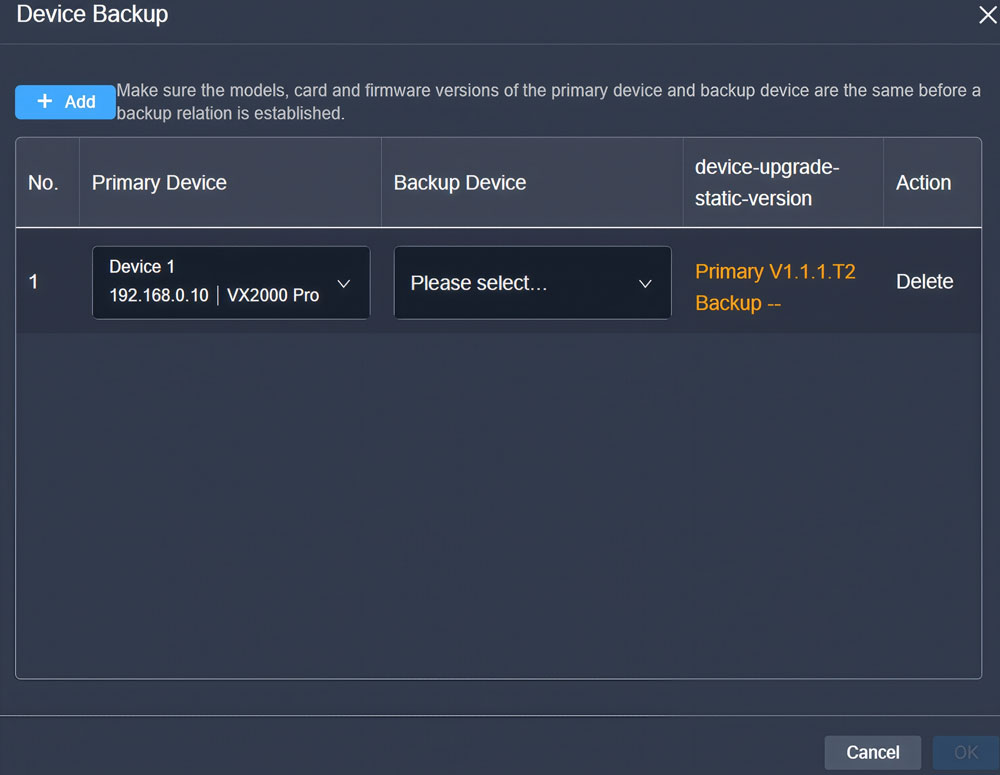Click the firmware versions notice text

(x=548, y=102)
